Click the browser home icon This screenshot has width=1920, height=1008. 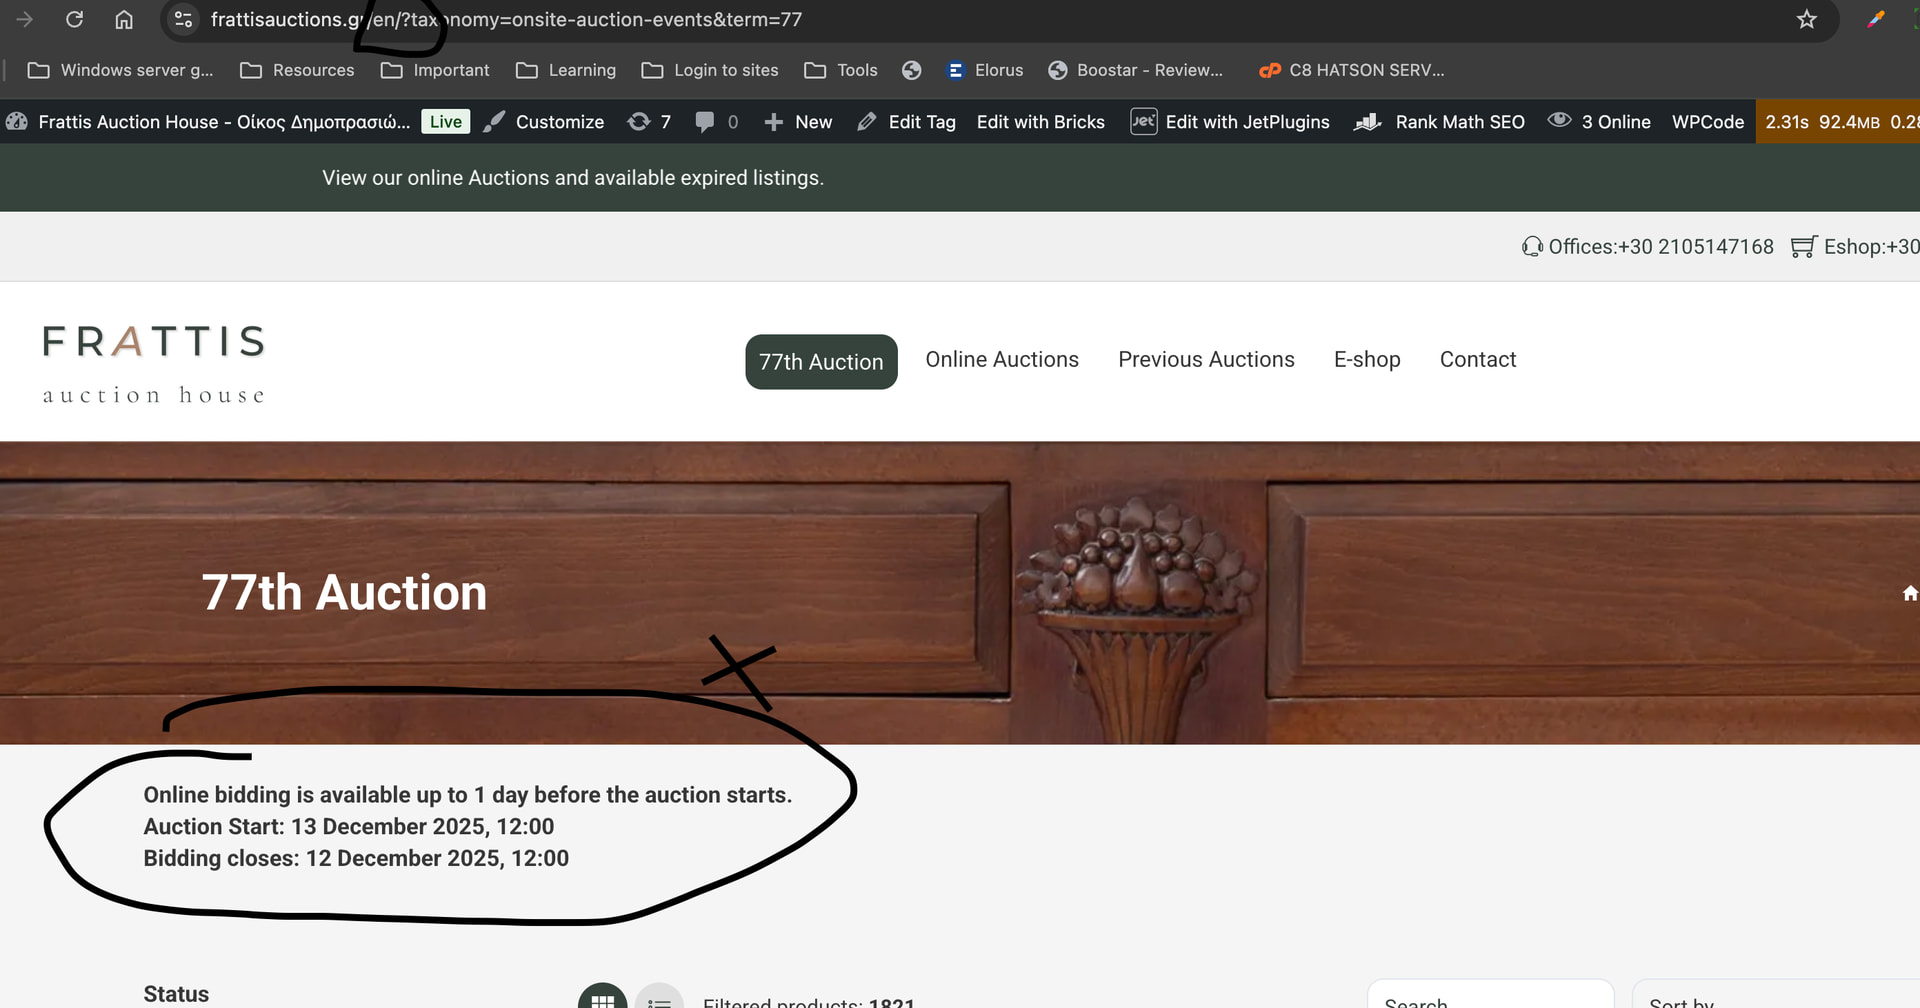coord(124,20)
